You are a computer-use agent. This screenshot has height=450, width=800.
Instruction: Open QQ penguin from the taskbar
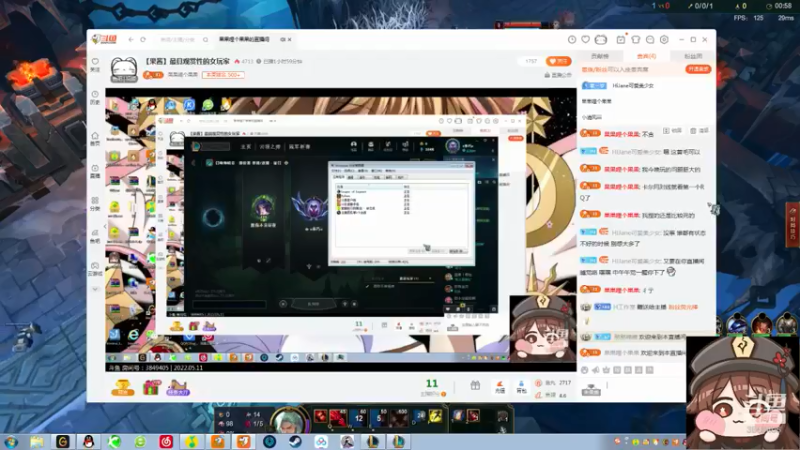click(x=88, y=441)
